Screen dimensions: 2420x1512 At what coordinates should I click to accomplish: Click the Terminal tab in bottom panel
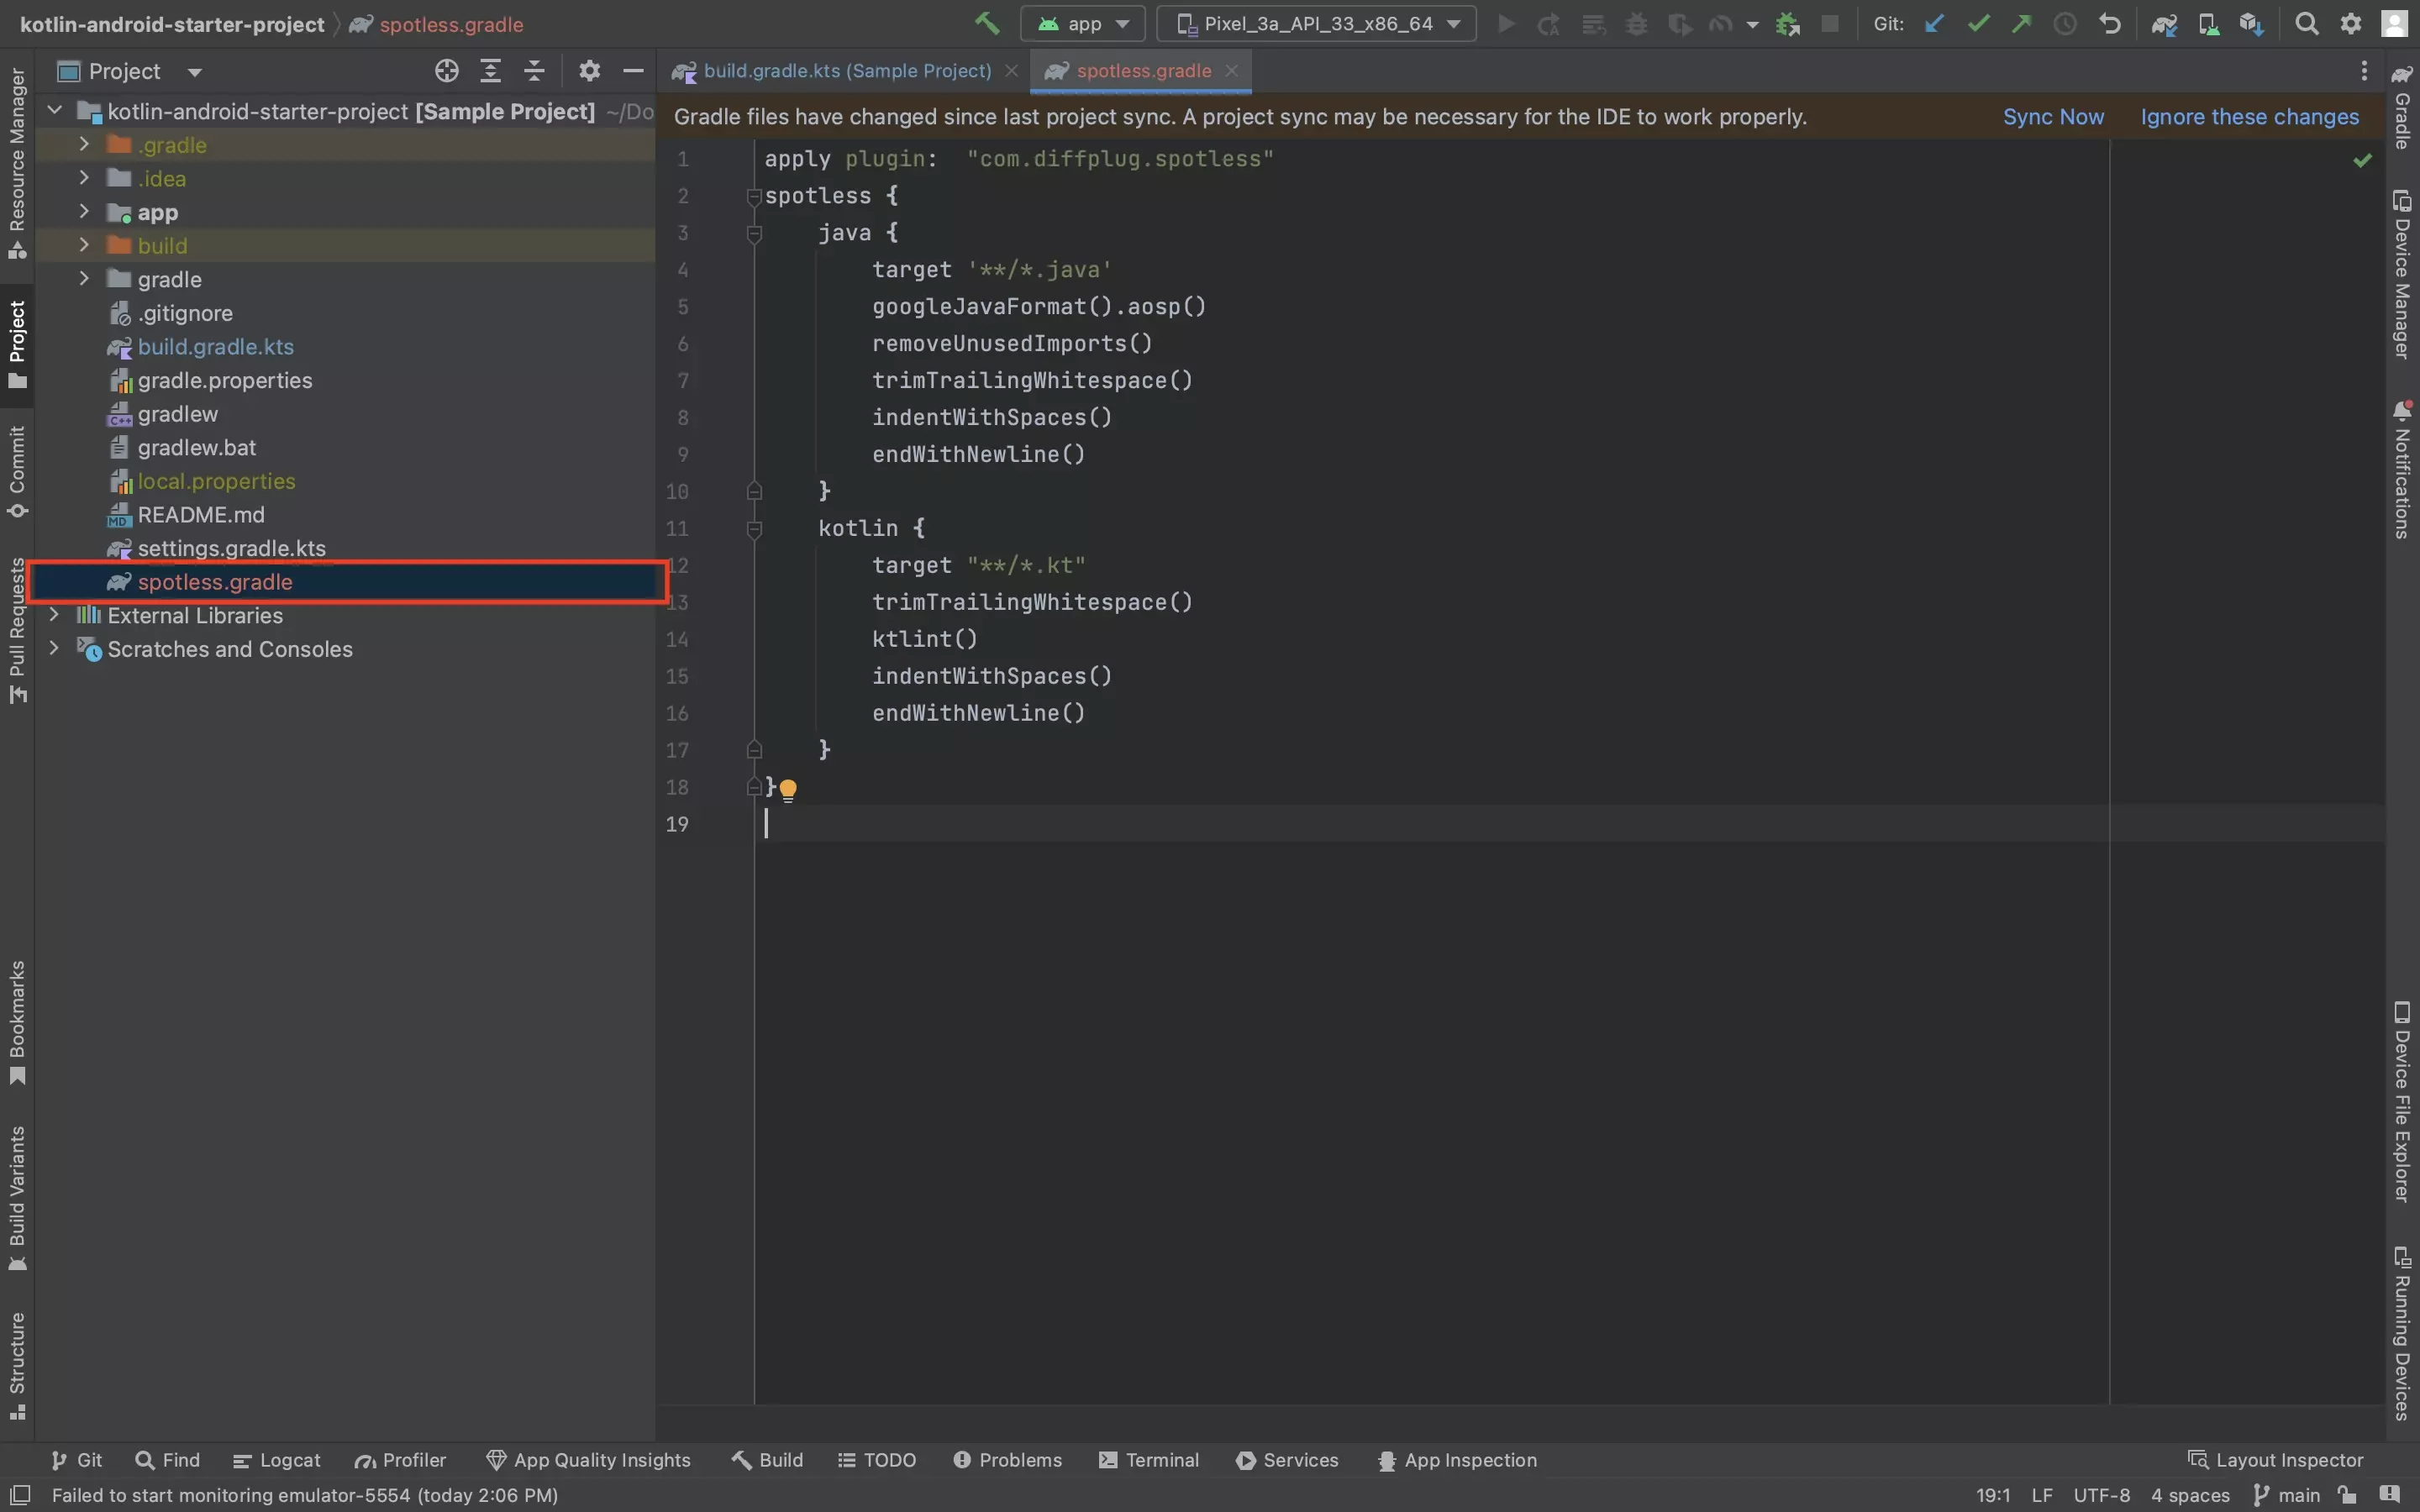[1149, 1458]
